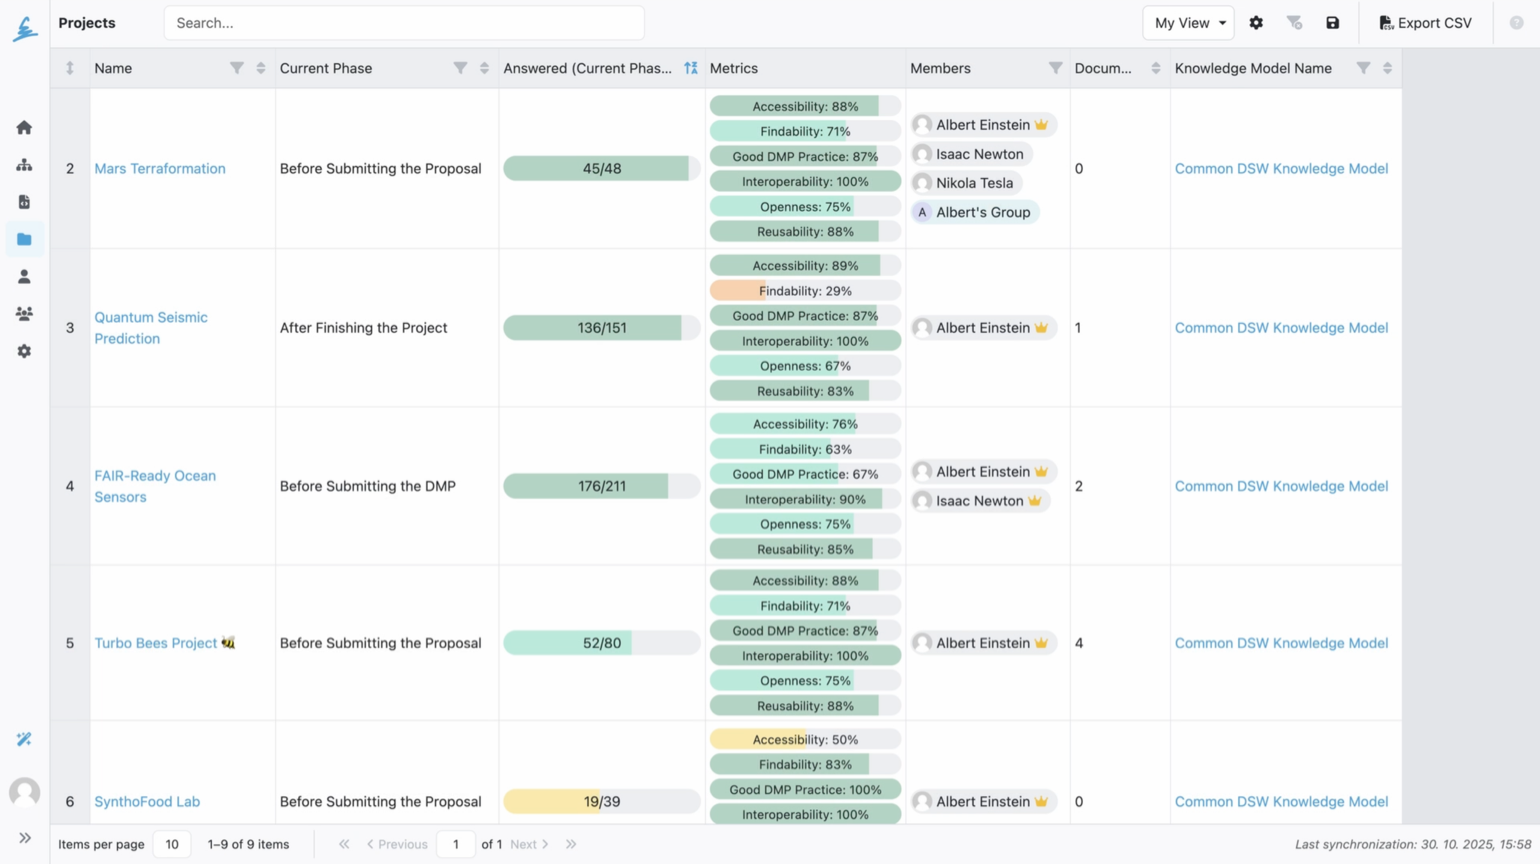The image size is (1540, 864).
Task: Open Settings via the sidebar gear icon
Action: (23, 350)
